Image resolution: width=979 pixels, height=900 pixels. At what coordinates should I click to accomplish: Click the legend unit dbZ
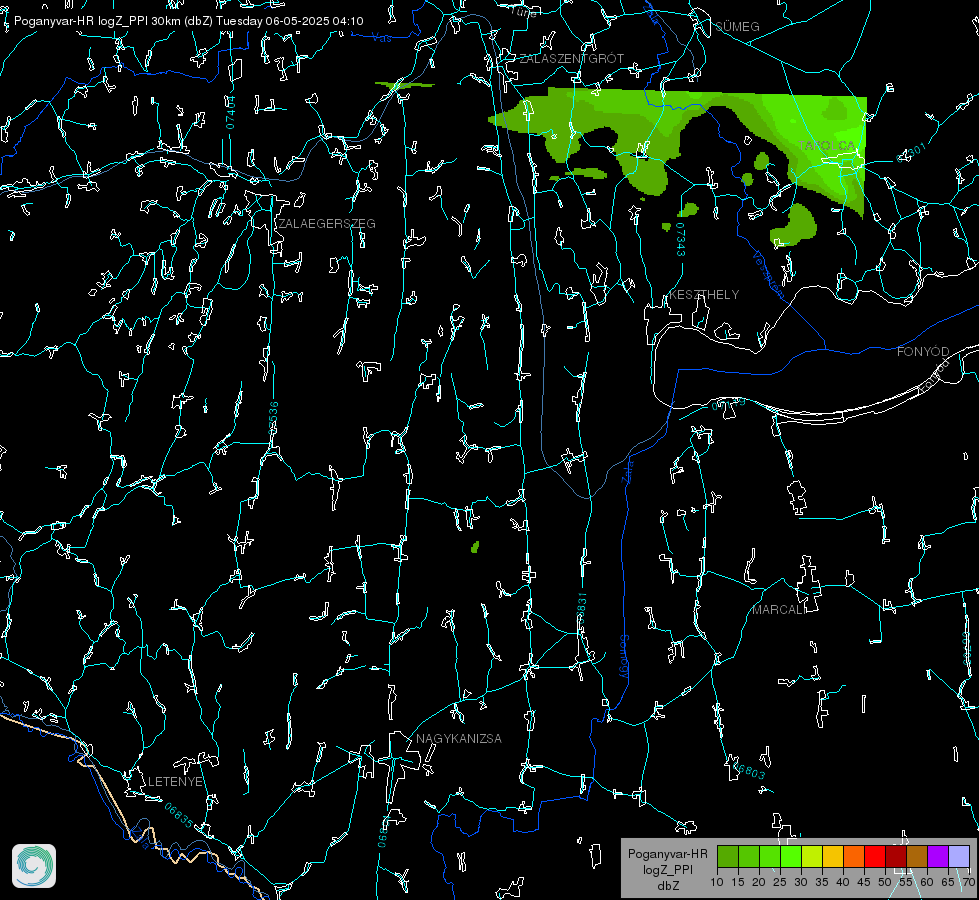click(668, 886)
